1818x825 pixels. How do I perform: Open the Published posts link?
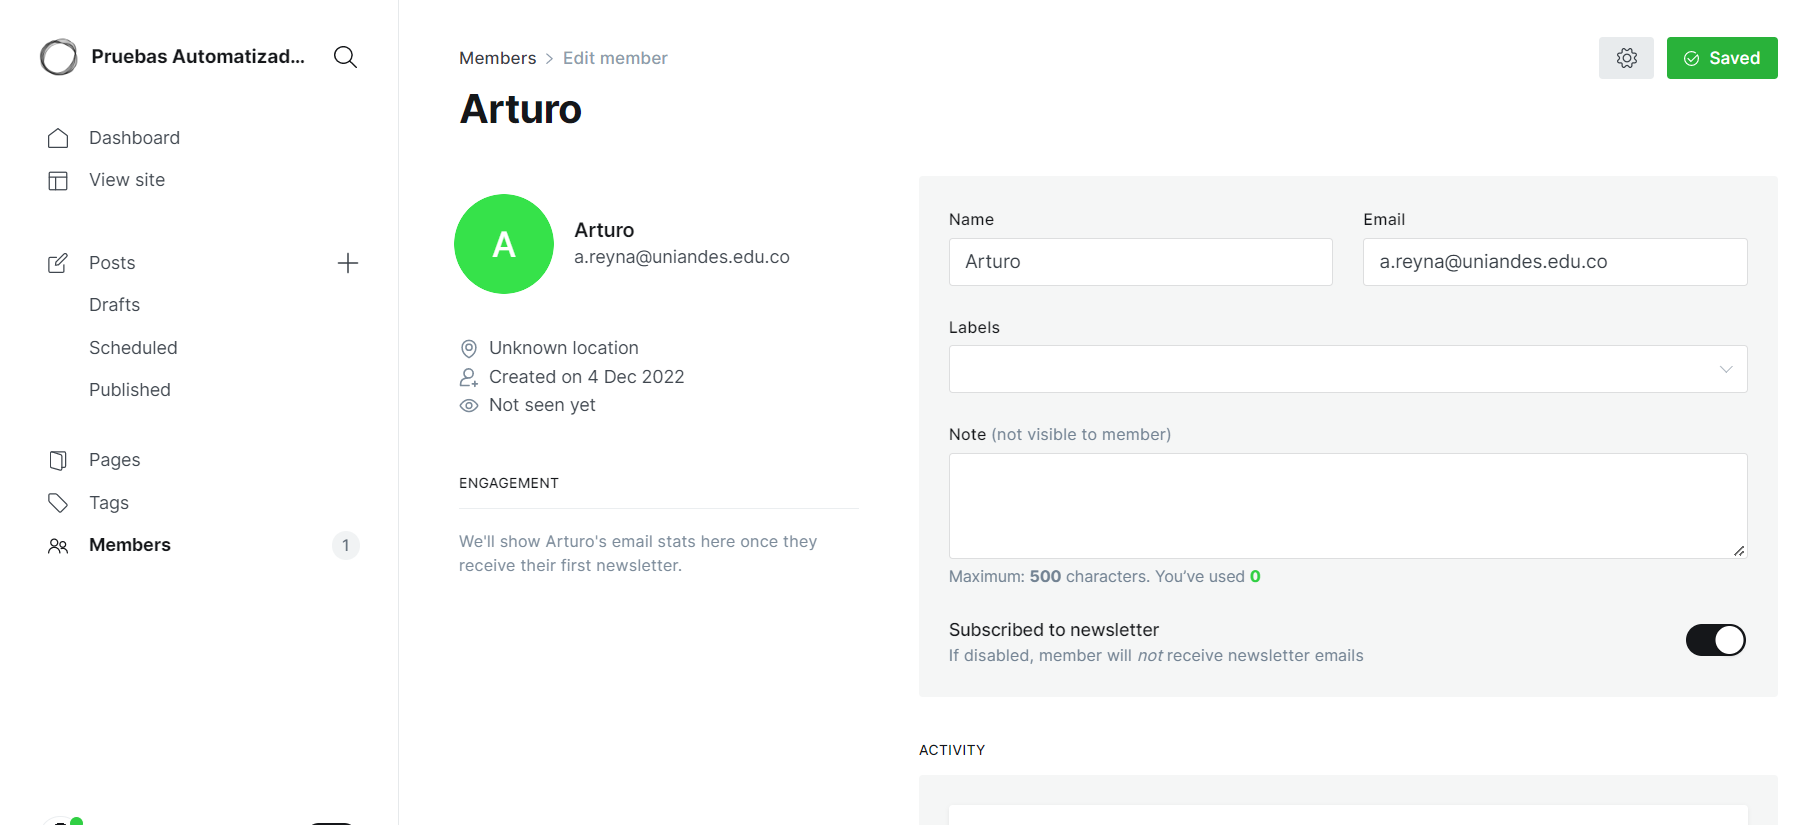[129, 389]
